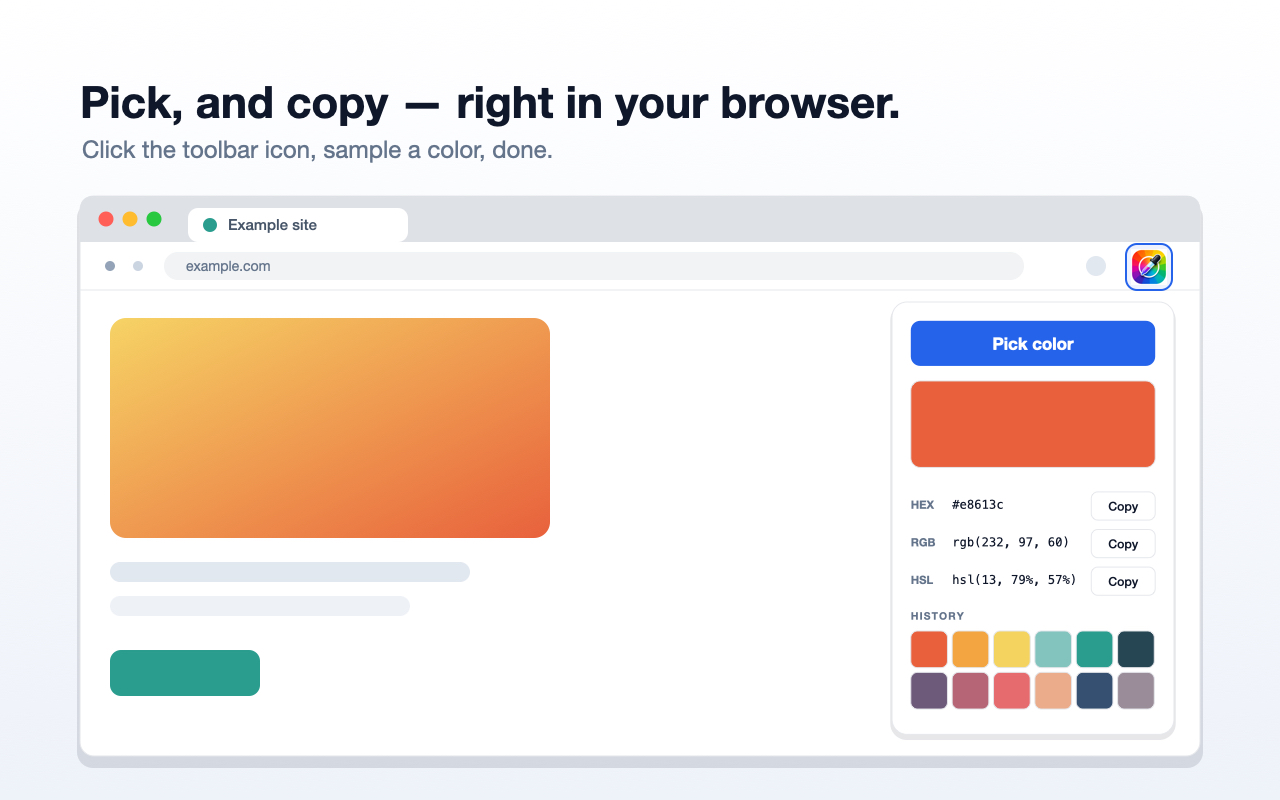Choose the yellow swatch in History
This screenshot has width=1280, height=800.
pos(1012,649)
